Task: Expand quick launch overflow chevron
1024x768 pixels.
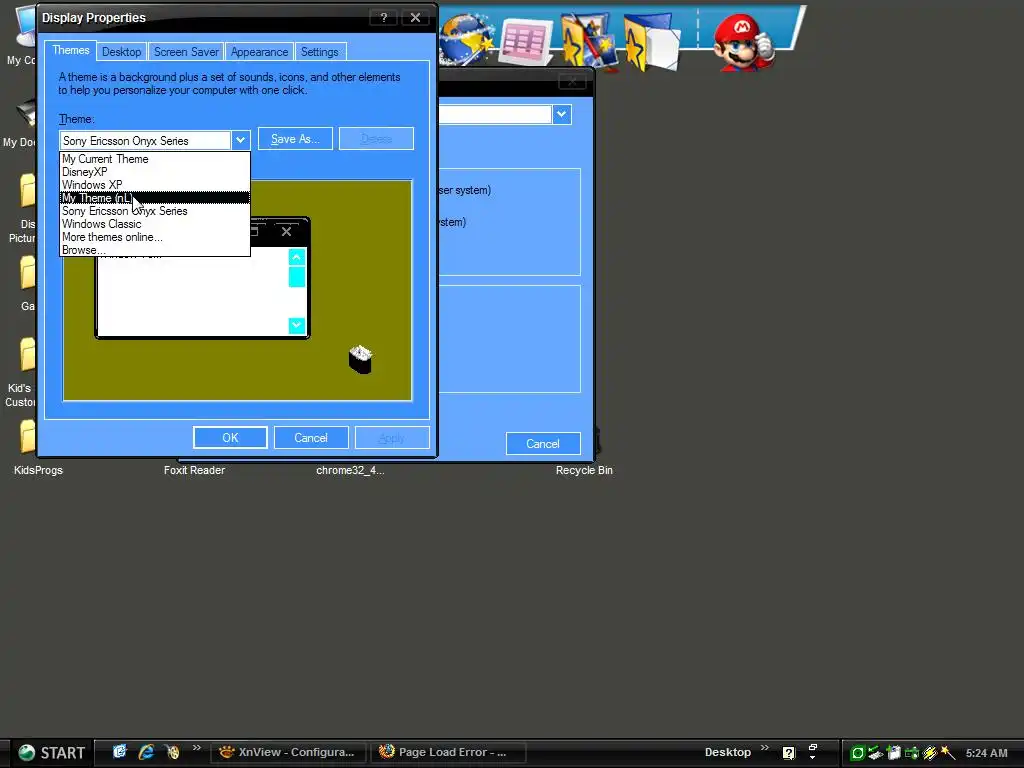Action: pos(197,748)
